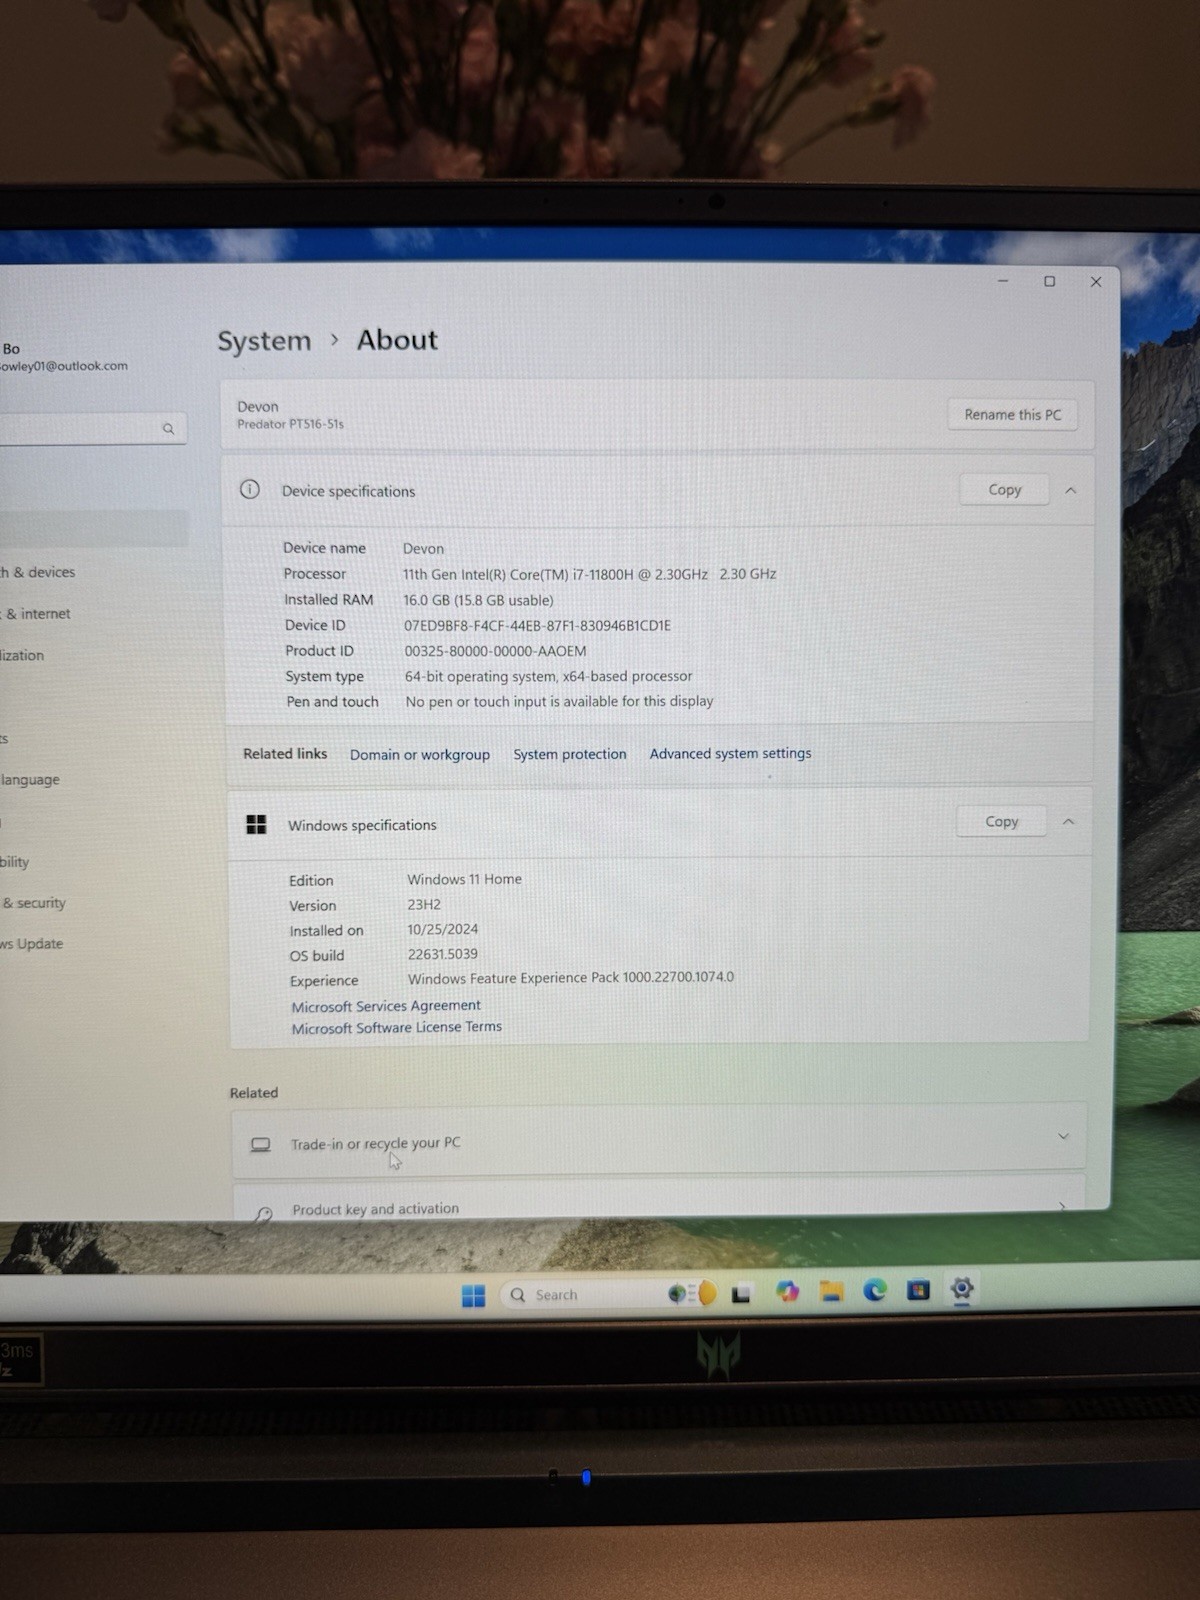Focus the Settings search field
Image resolution: width=1200 pixels, height=1600 pixels.
(93, 428)
